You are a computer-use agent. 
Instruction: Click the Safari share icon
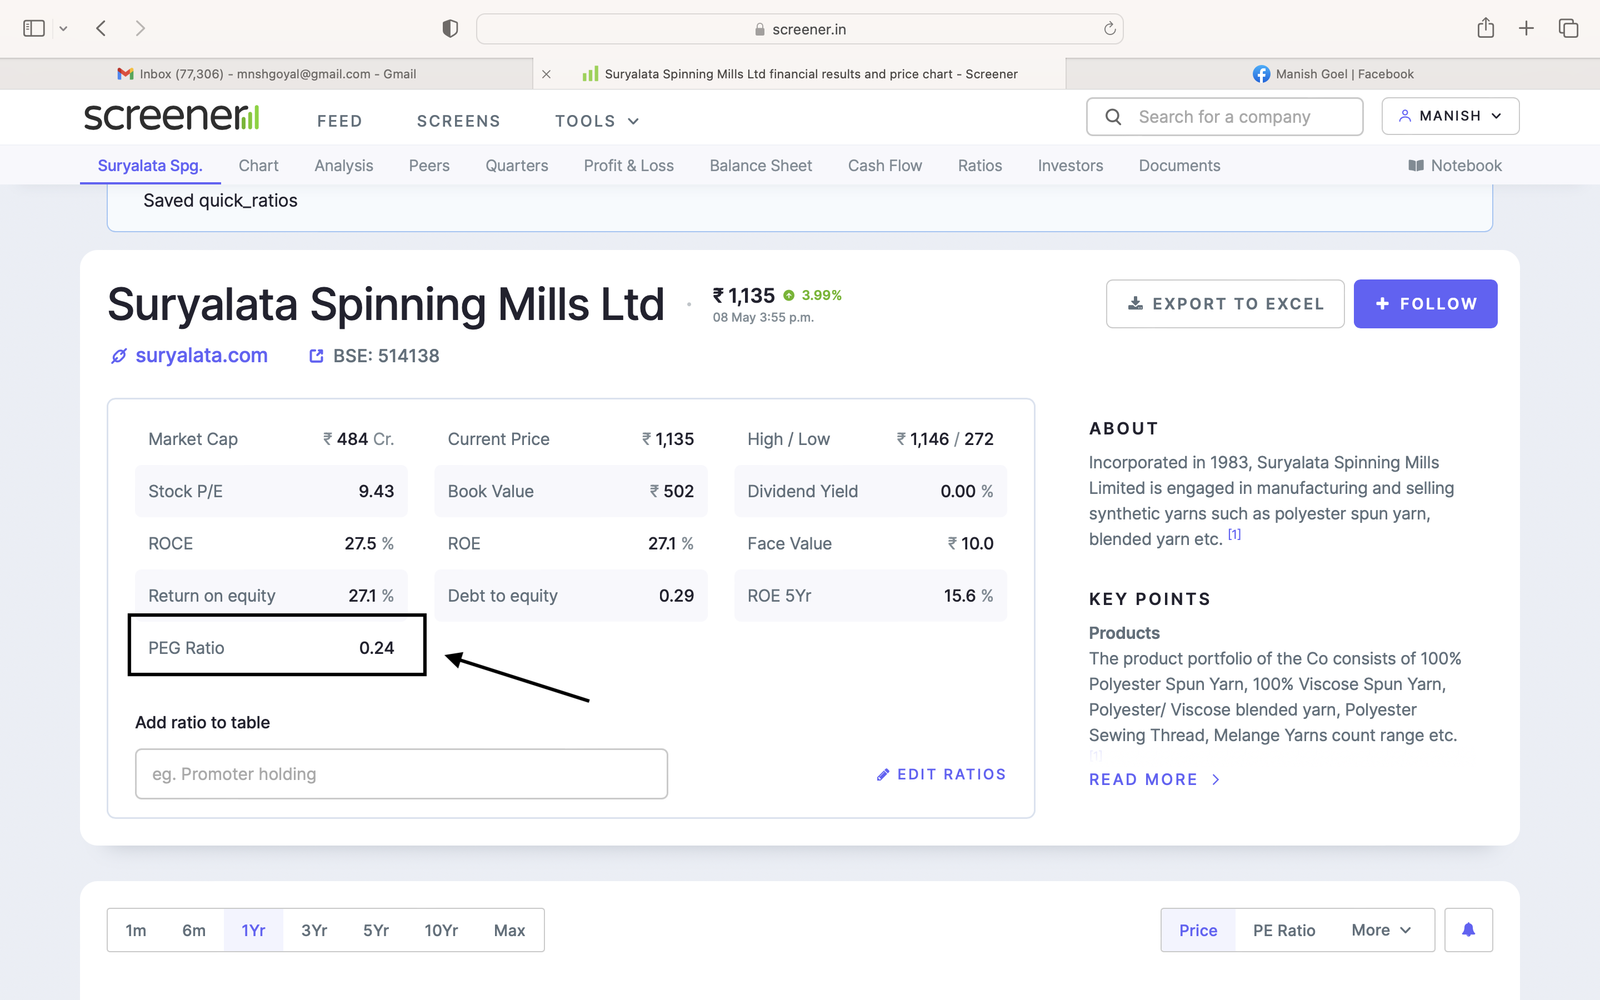(x=1485, y=29)
